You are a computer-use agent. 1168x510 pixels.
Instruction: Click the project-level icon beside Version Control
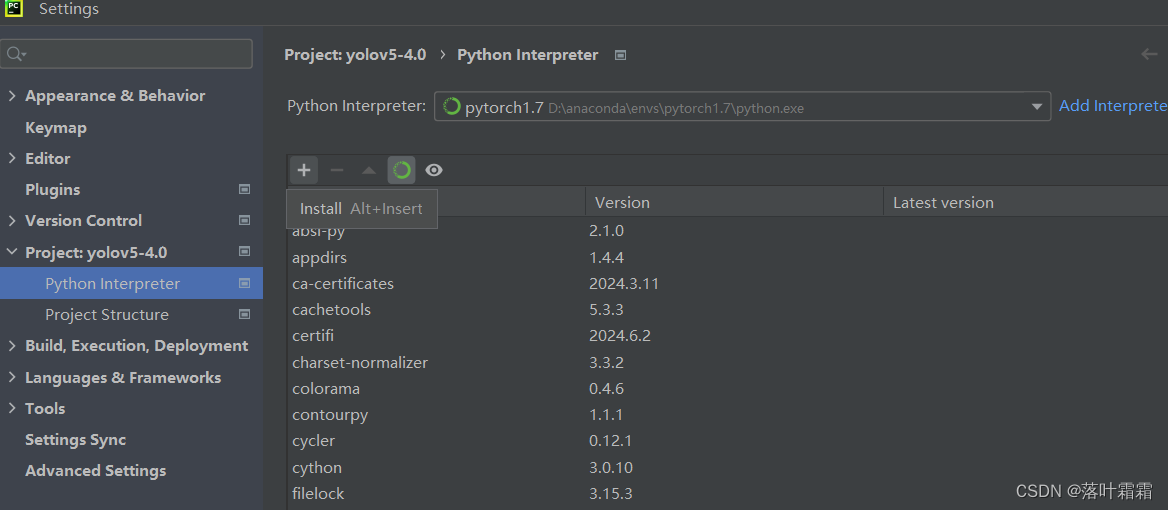[x=244, y=220]
